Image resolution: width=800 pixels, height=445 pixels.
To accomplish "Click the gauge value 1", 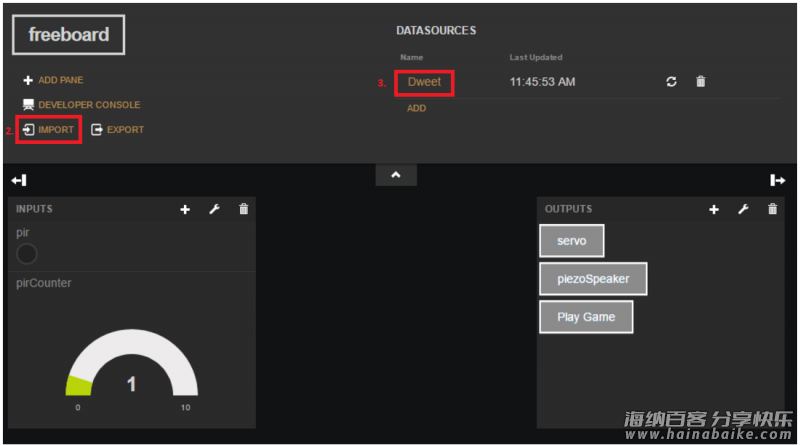I will [x=132, y=384].
